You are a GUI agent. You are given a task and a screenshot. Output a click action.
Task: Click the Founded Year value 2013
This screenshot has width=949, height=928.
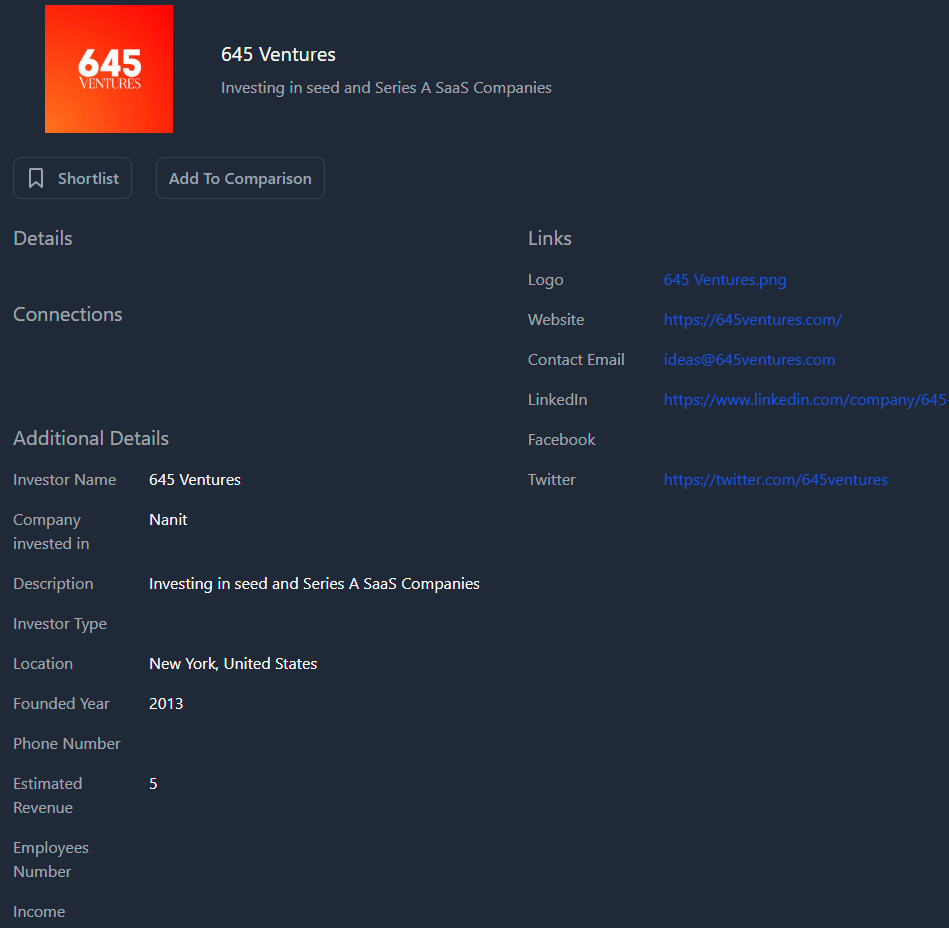coord(166,704)
